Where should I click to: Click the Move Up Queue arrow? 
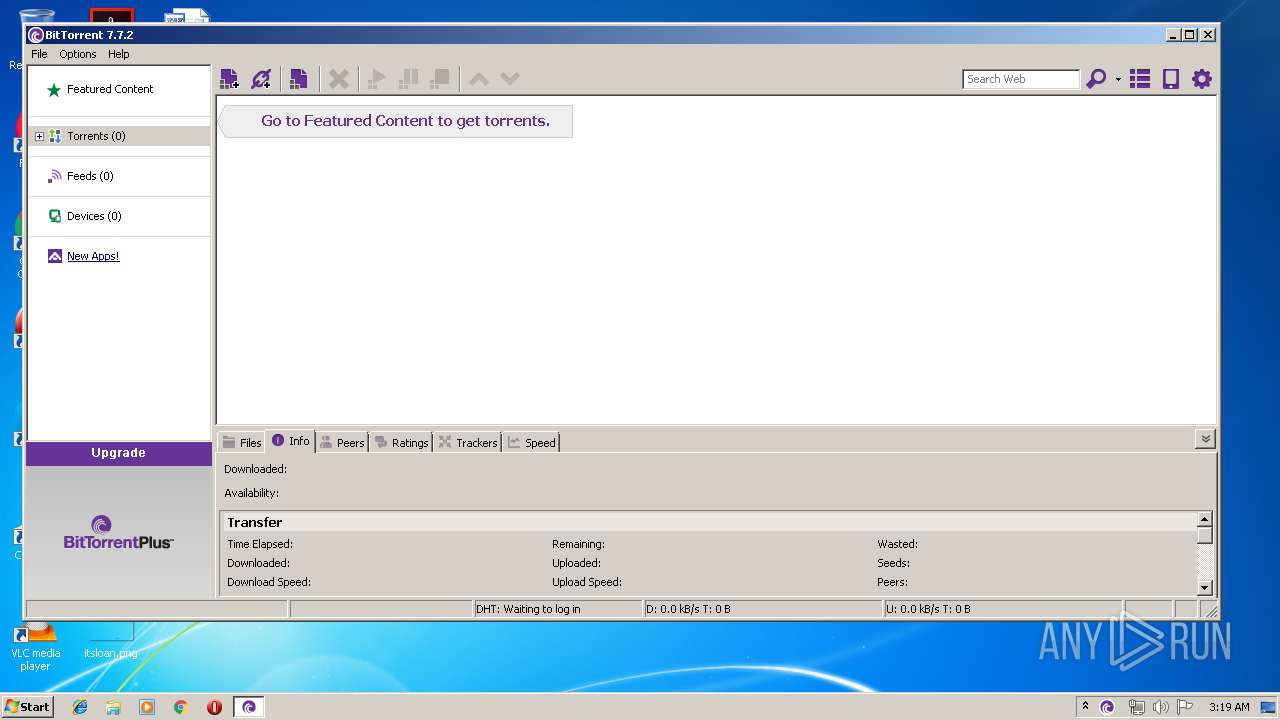(479, 79)
